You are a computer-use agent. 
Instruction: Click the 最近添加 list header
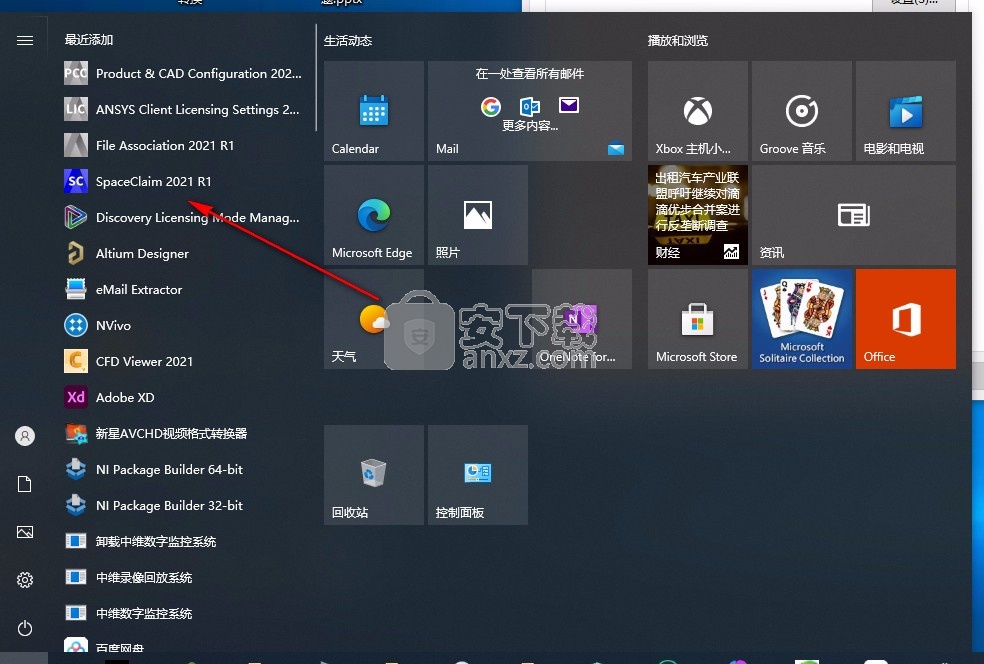point(88,40)
